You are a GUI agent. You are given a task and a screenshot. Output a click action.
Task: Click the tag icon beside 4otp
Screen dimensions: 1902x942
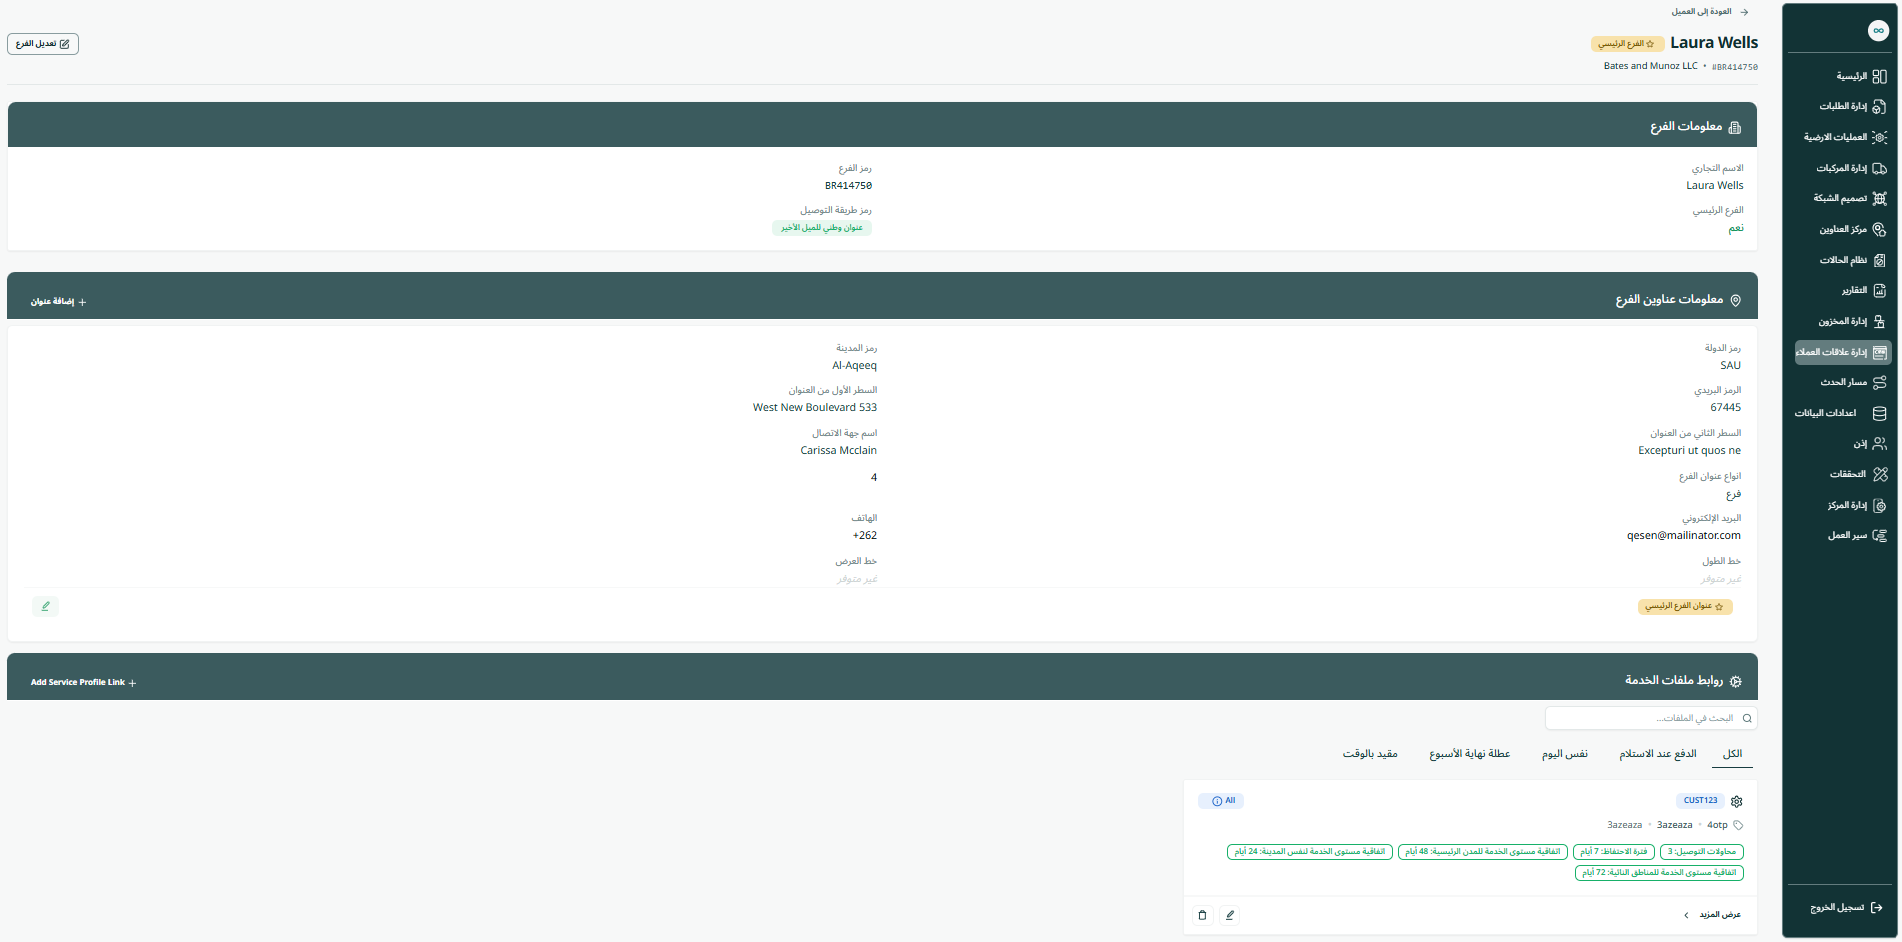(x=1738, y=825)
